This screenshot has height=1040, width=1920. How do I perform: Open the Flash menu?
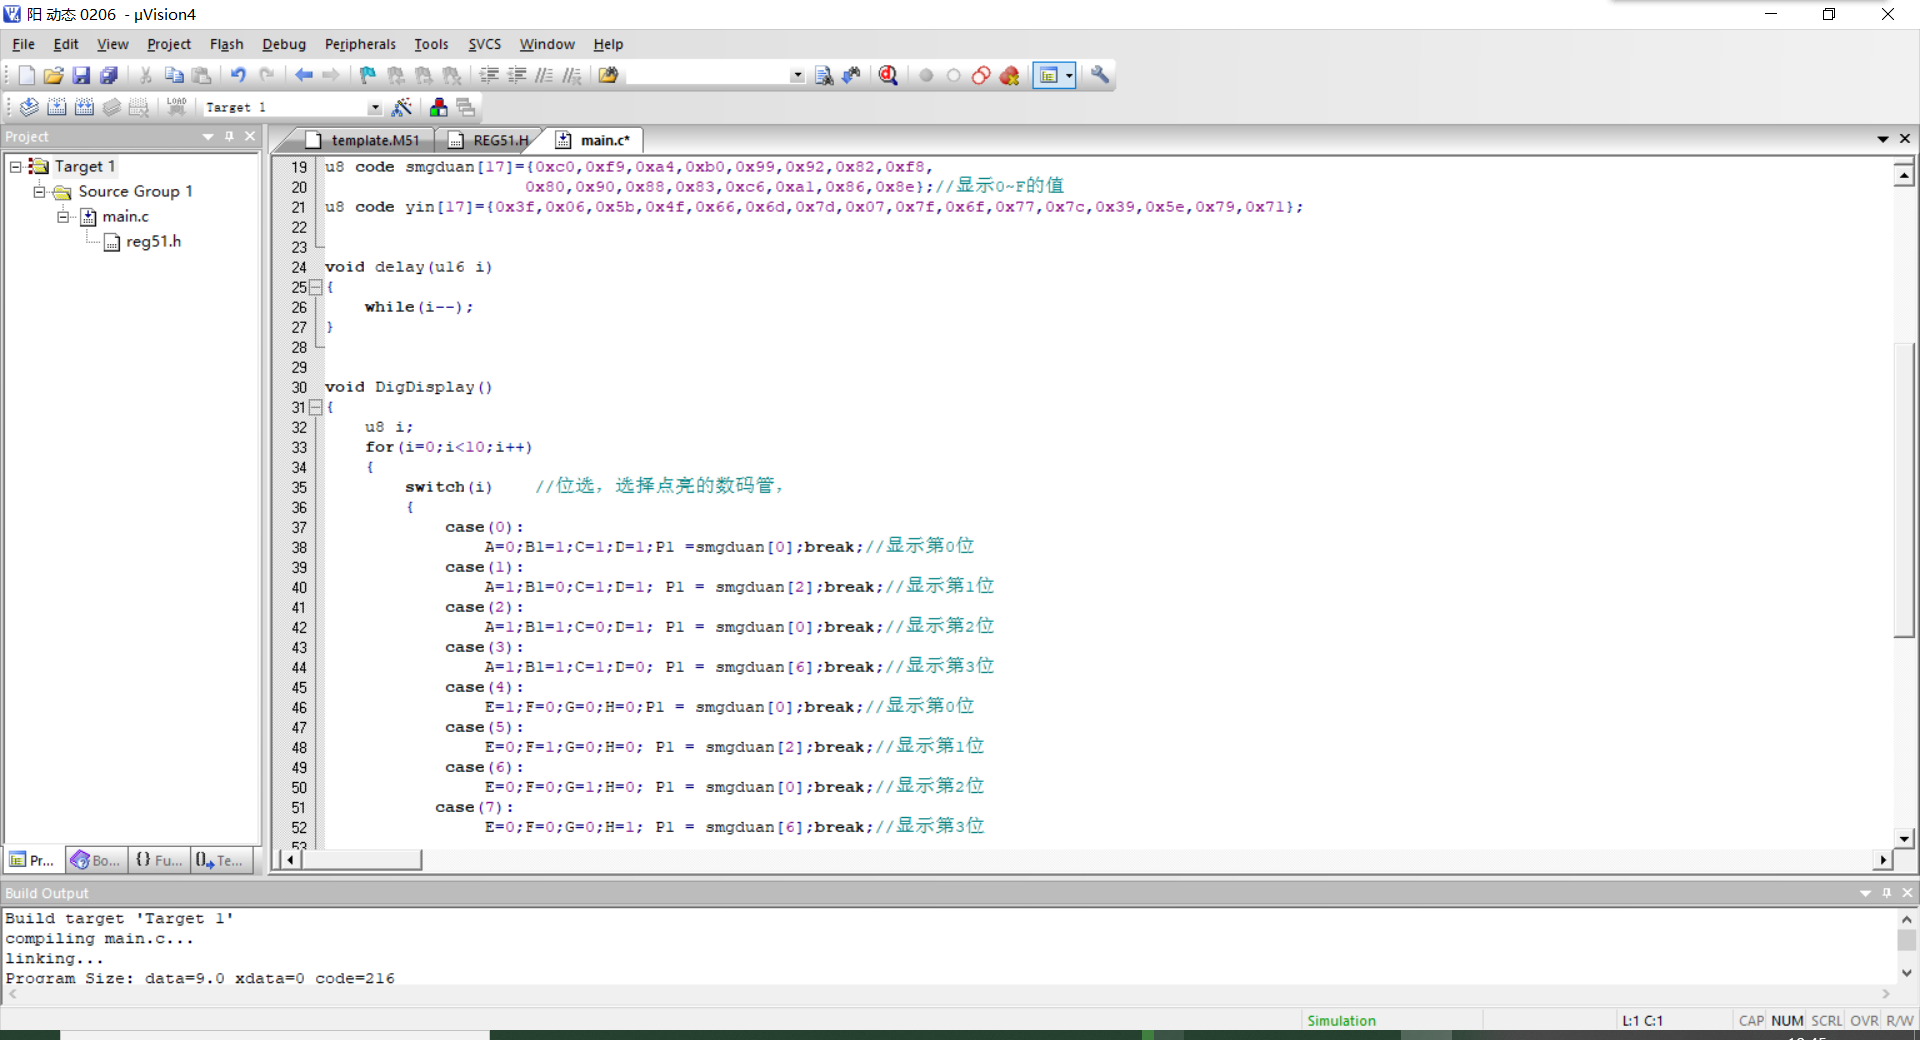pyautogui.click(x=227, y=44)
